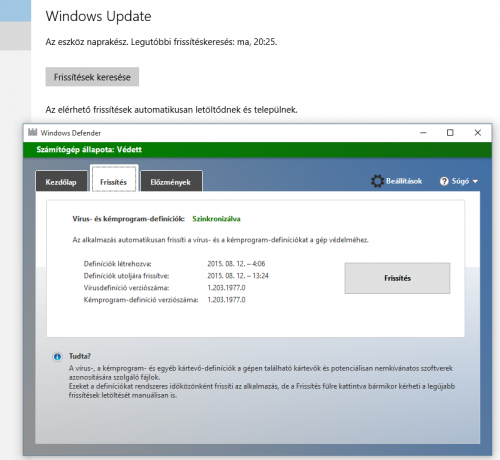The image size is (500, 460).
Task: Close the Windows Defender window
Action: pyautogui.click(x=478, y=133)
